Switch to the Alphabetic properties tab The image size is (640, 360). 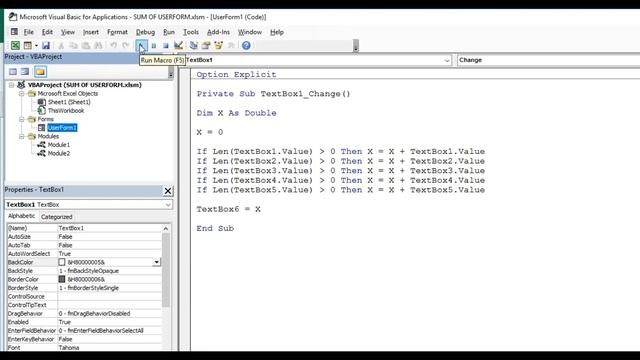(22, 216)
